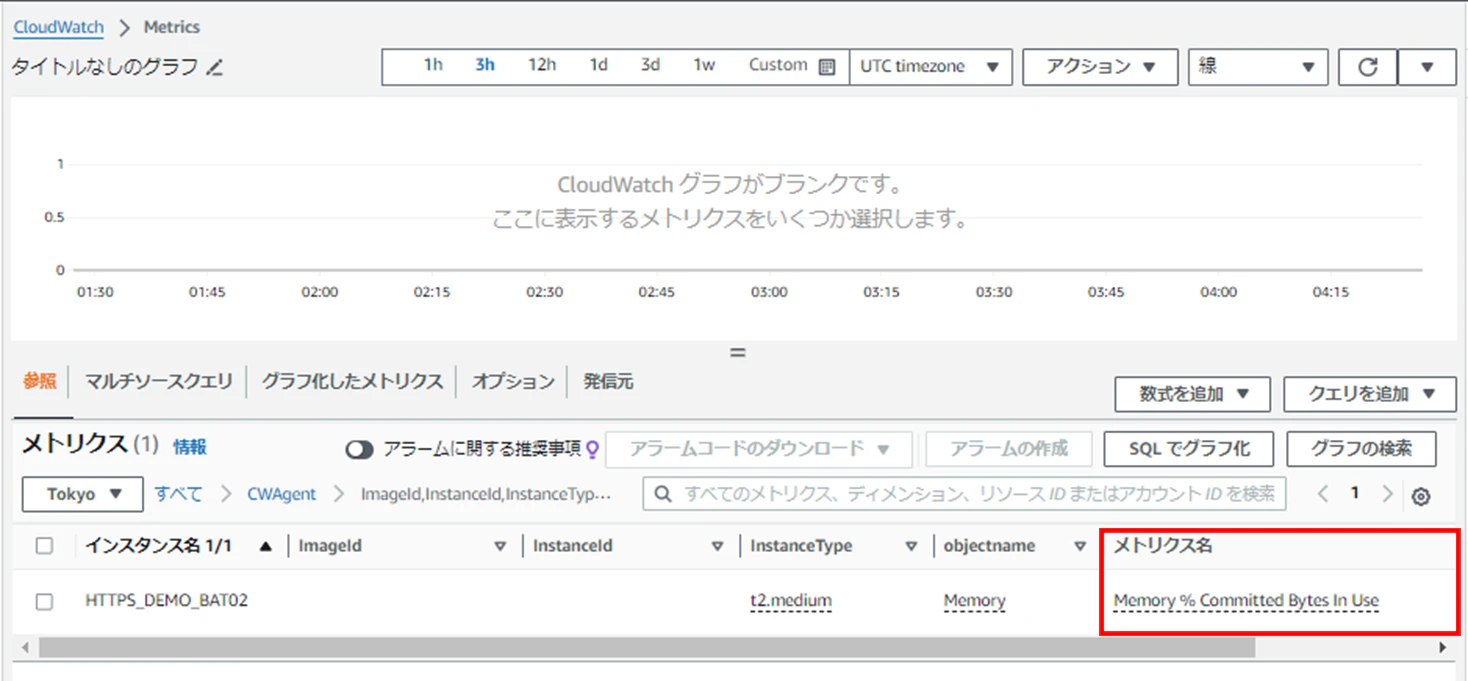Click the metrics search input field
This screenshot has height=681, width=1468.
pyautogui.click(x=964, y=494)
